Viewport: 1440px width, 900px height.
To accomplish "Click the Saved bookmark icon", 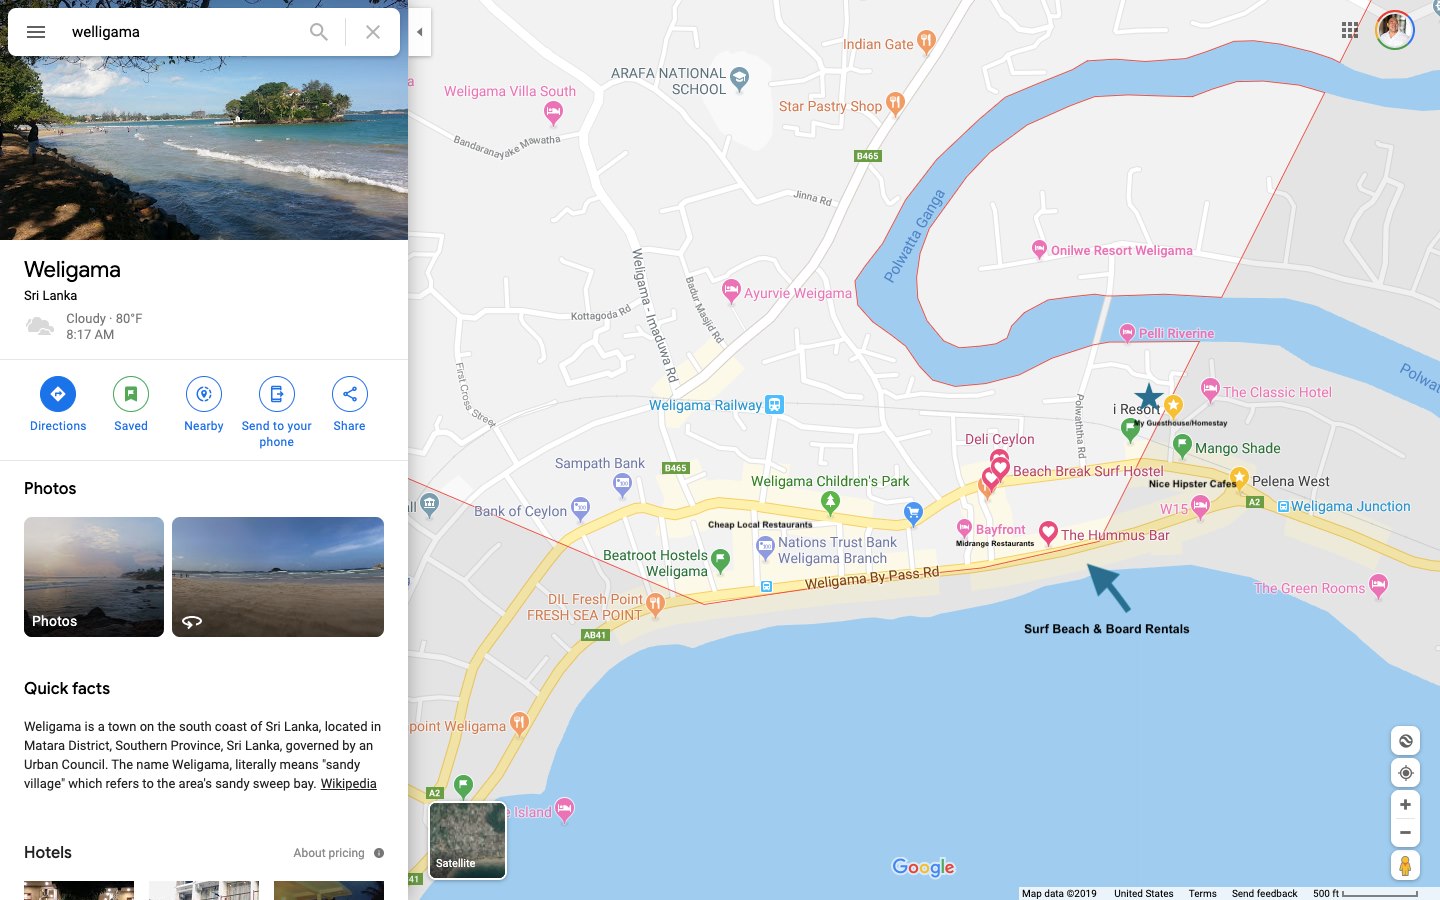I will point(131,394).
